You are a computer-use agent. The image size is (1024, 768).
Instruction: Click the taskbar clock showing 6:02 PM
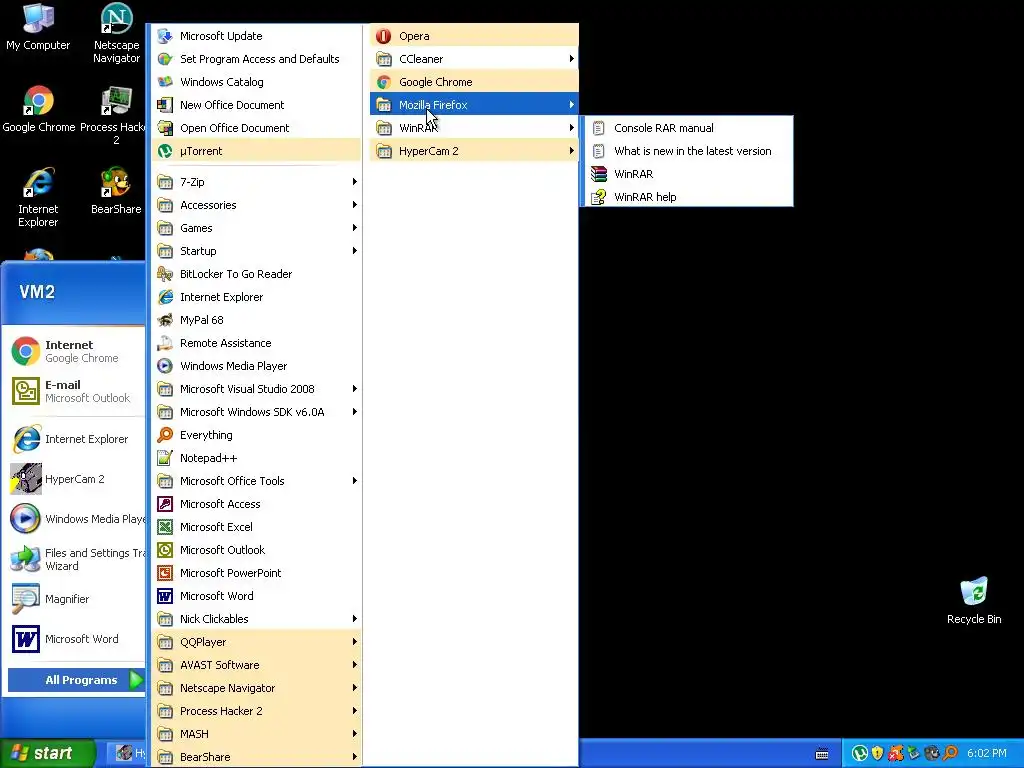987,754
